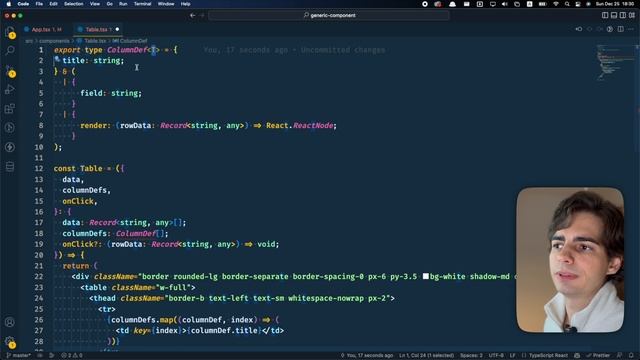The height and width of the screenshot is (360, 640).
Task: Click the ColumnDef breadcrumb
Action: pyautogui.click(x=130, y=41)
